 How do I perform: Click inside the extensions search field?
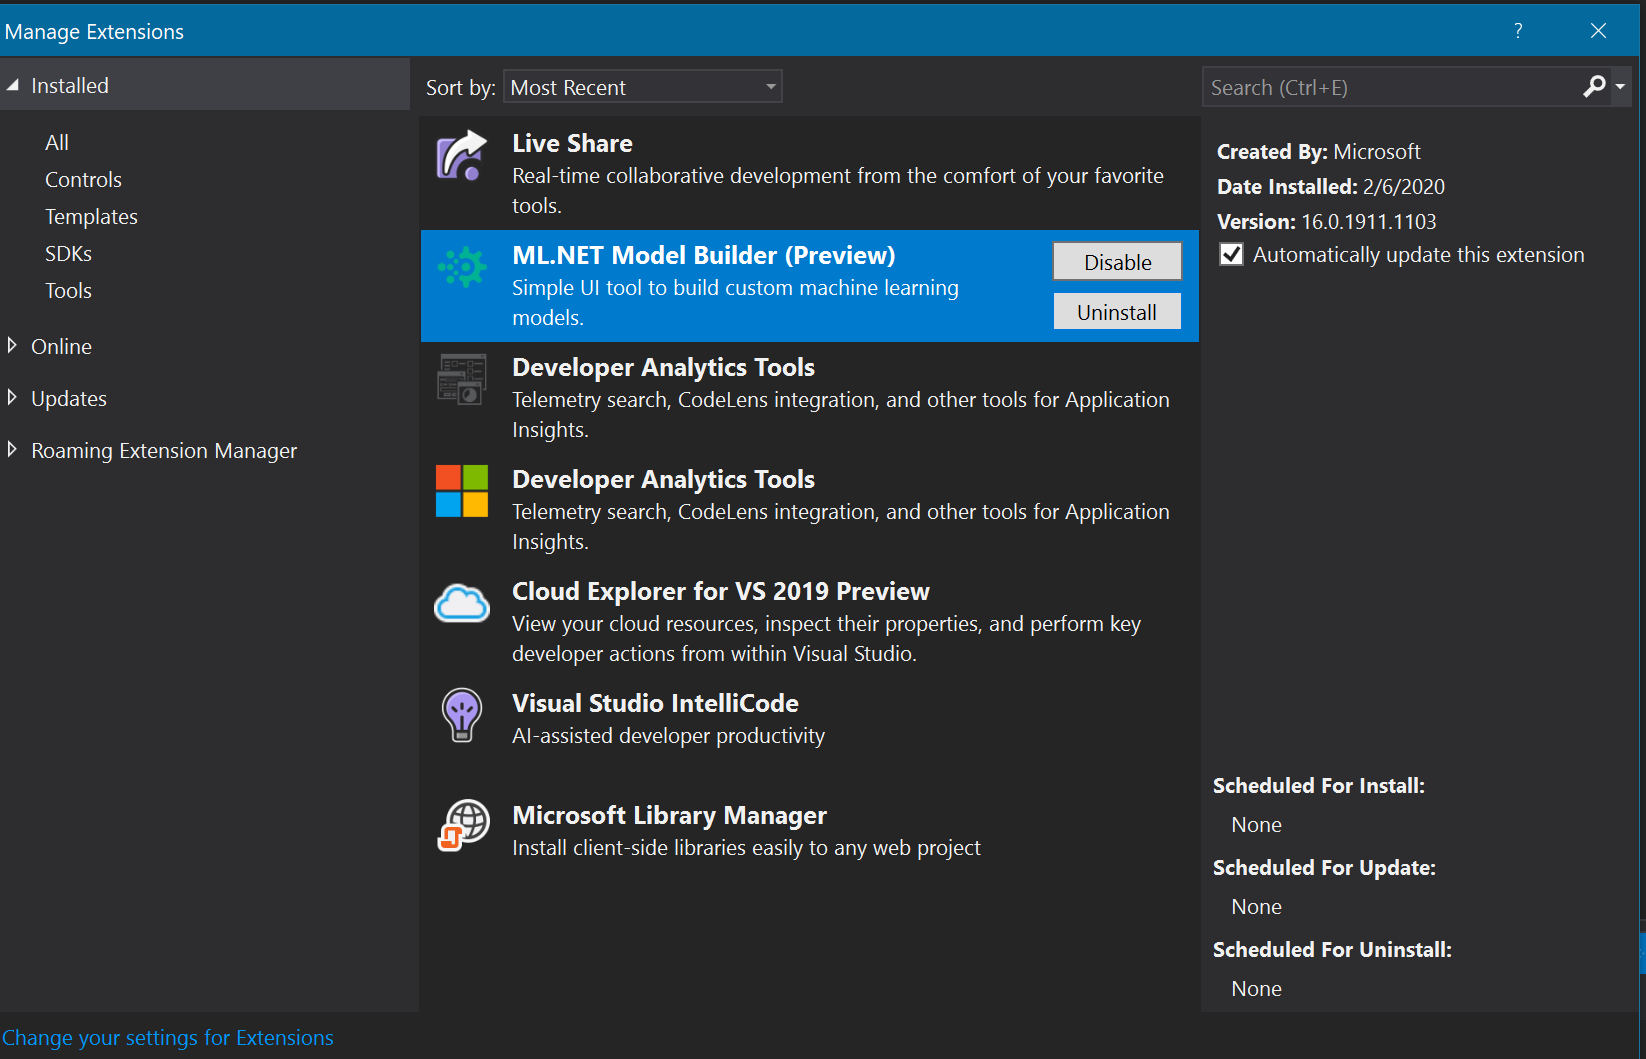coord(1380,87)
